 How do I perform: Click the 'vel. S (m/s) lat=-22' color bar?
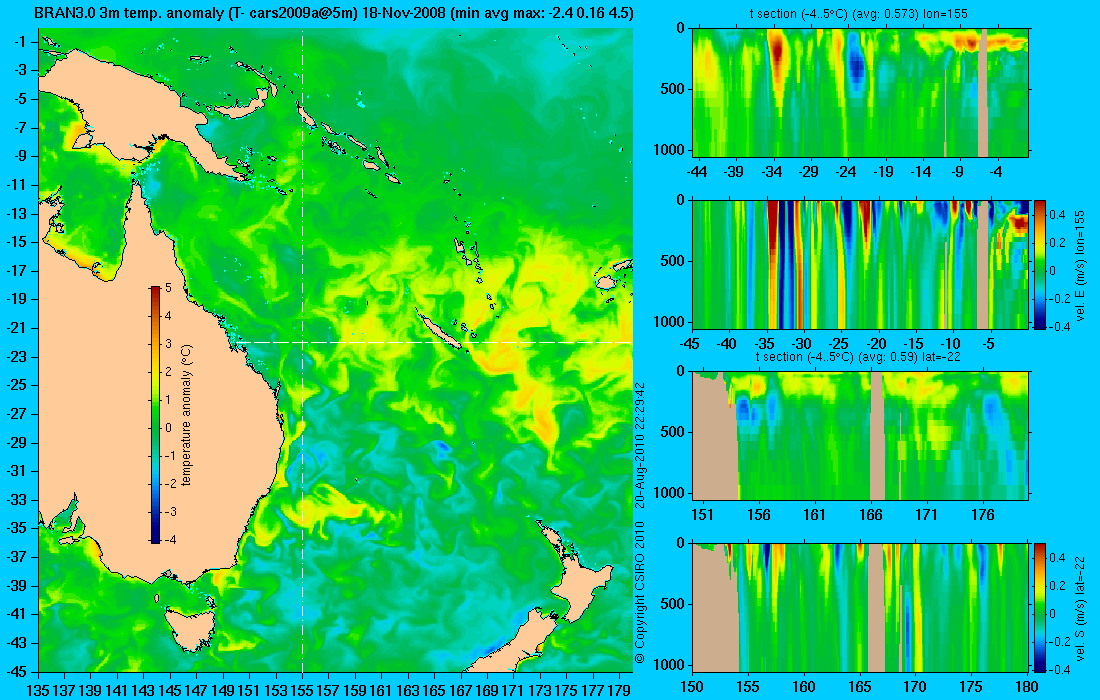[1040, 607]
